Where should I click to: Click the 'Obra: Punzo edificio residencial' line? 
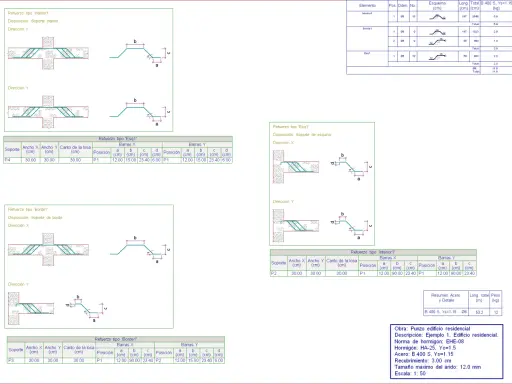click(432, 329)
